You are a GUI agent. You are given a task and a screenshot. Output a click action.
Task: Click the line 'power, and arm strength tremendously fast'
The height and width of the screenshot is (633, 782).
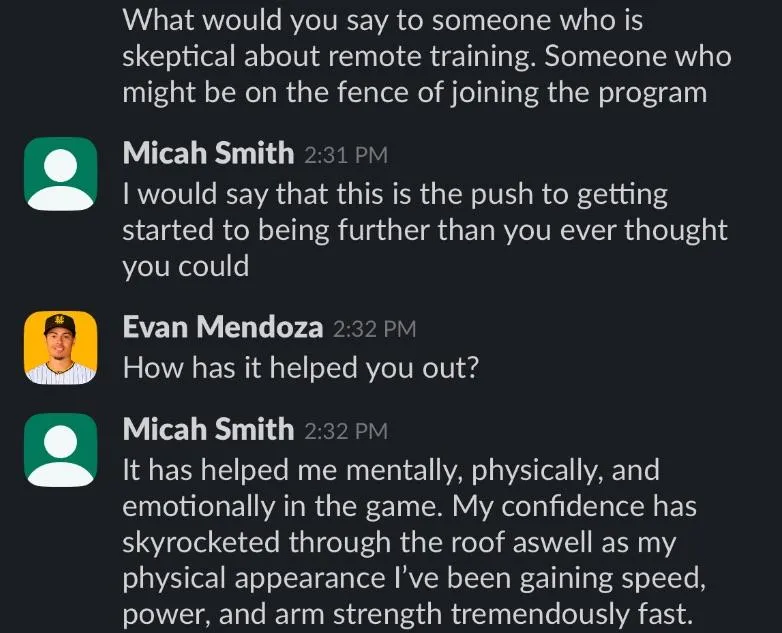408,615
